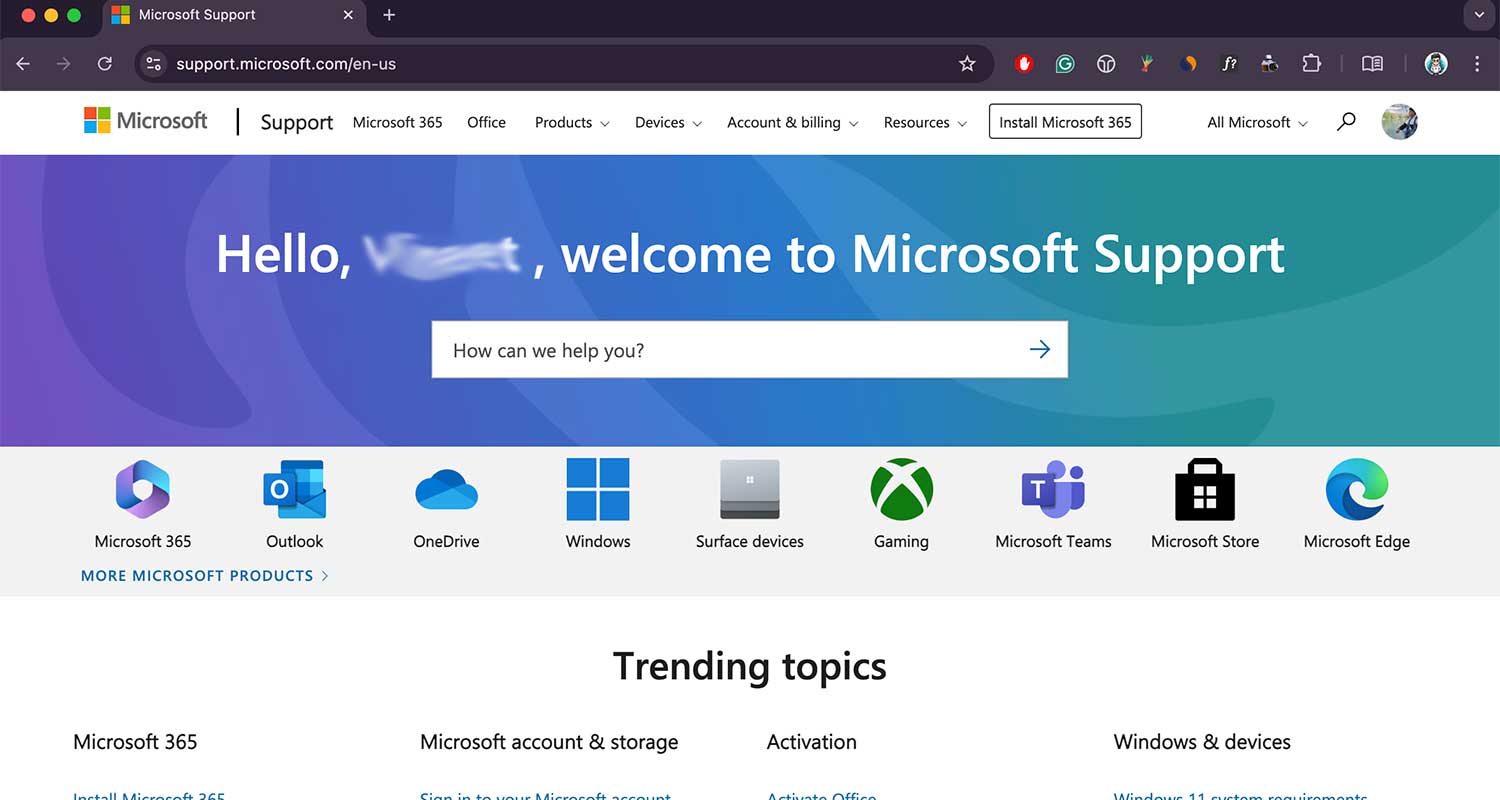Open the search magnifier in the navbar
The width and height of the screenshot is (1500, 800).
[1345, 121]
